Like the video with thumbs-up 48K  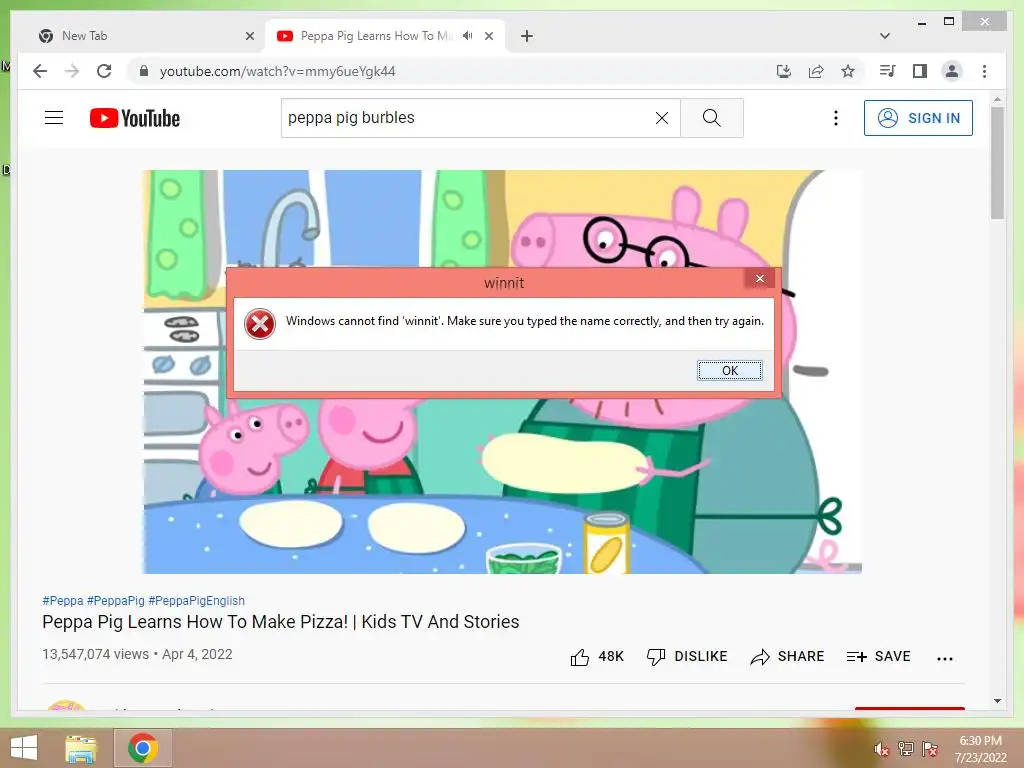point(597,656)
